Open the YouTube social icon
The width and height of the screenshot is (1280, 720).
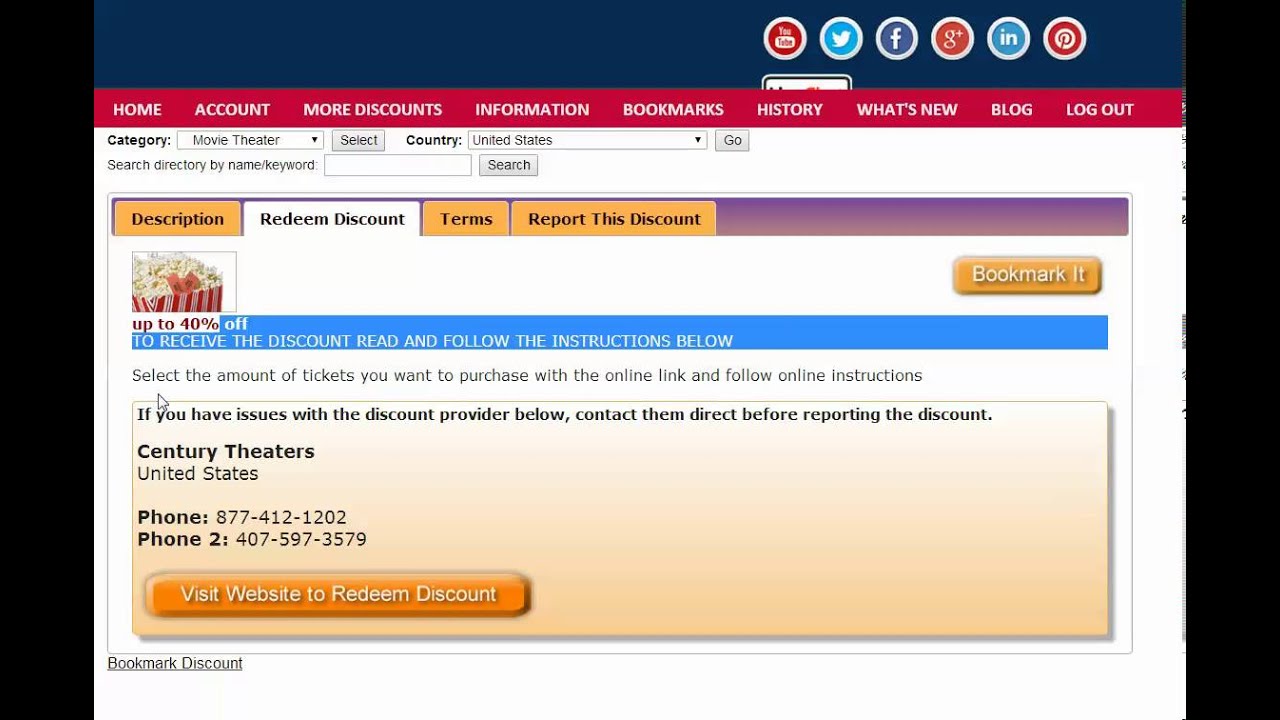tap(785, 39)
